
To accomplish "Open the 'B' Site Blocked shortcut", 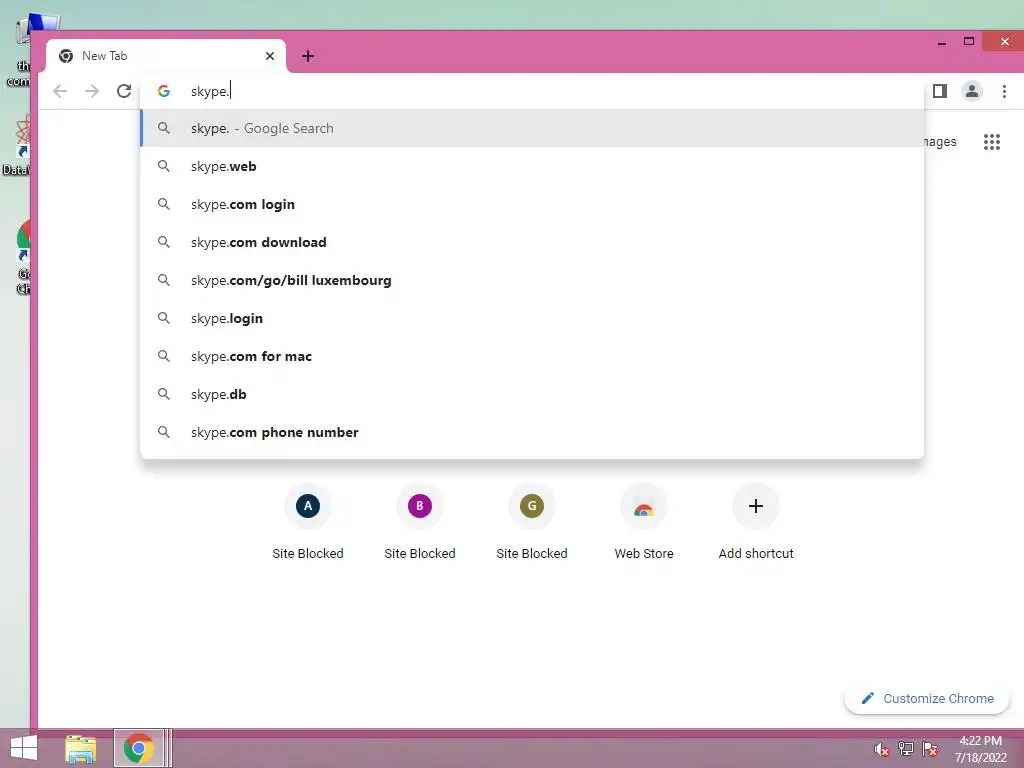I will (x=420, y=523).
